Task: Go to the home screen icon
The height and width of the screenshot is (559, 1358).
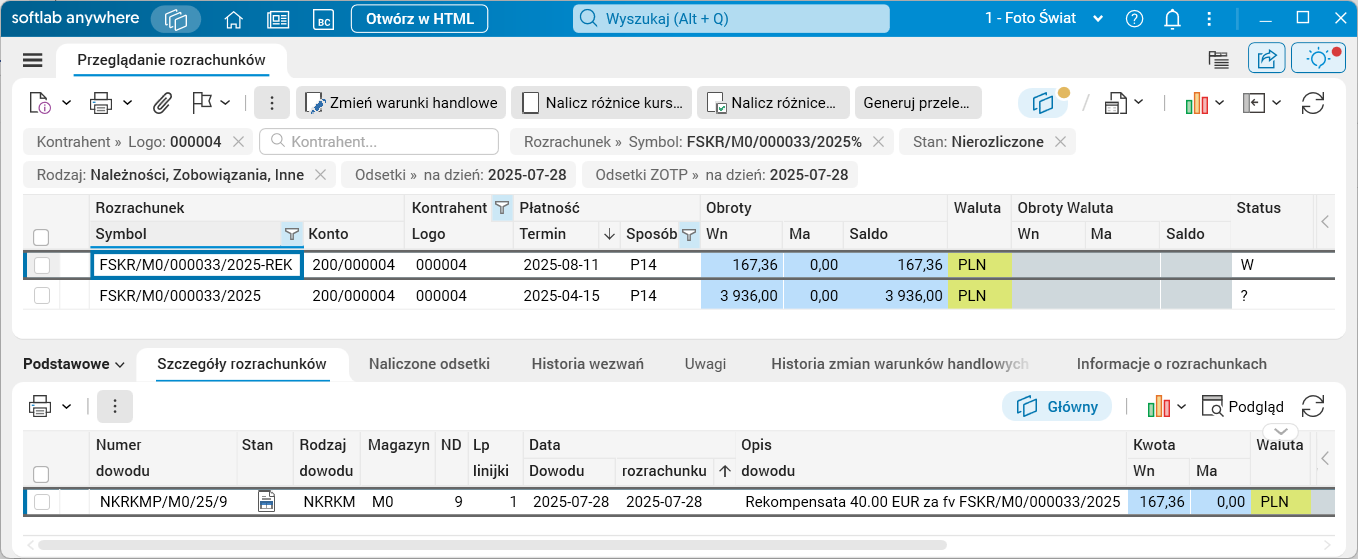Action: [x=234, y=19]
